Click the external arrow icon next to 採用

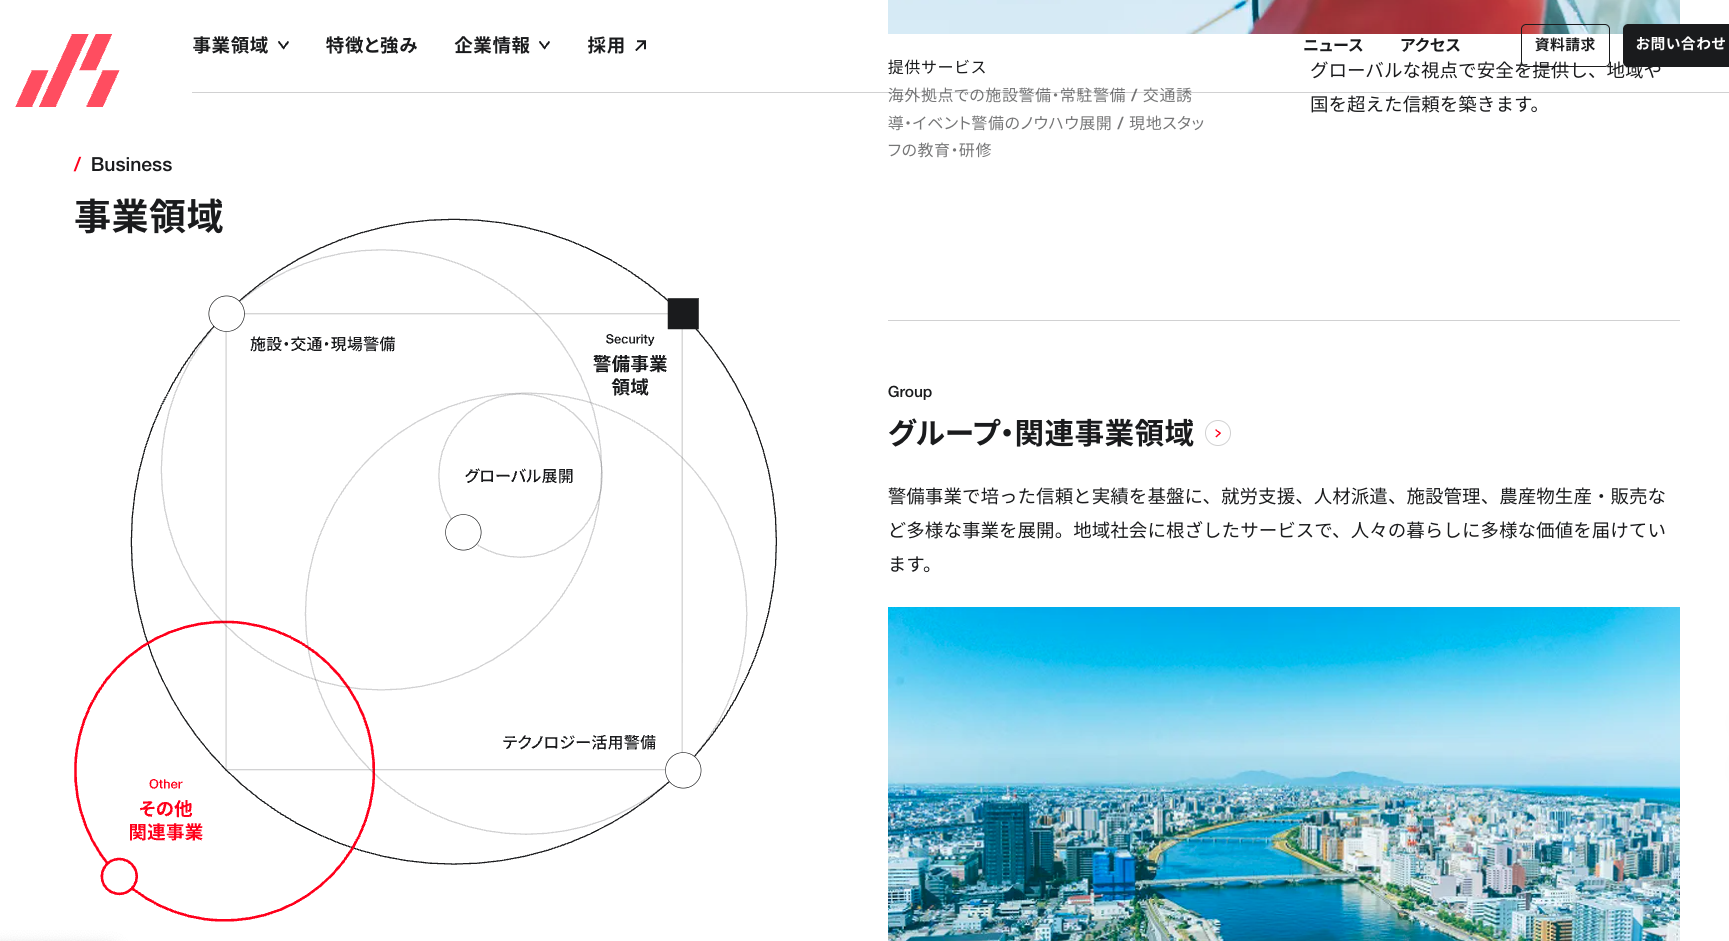click(x=641, y=45)
